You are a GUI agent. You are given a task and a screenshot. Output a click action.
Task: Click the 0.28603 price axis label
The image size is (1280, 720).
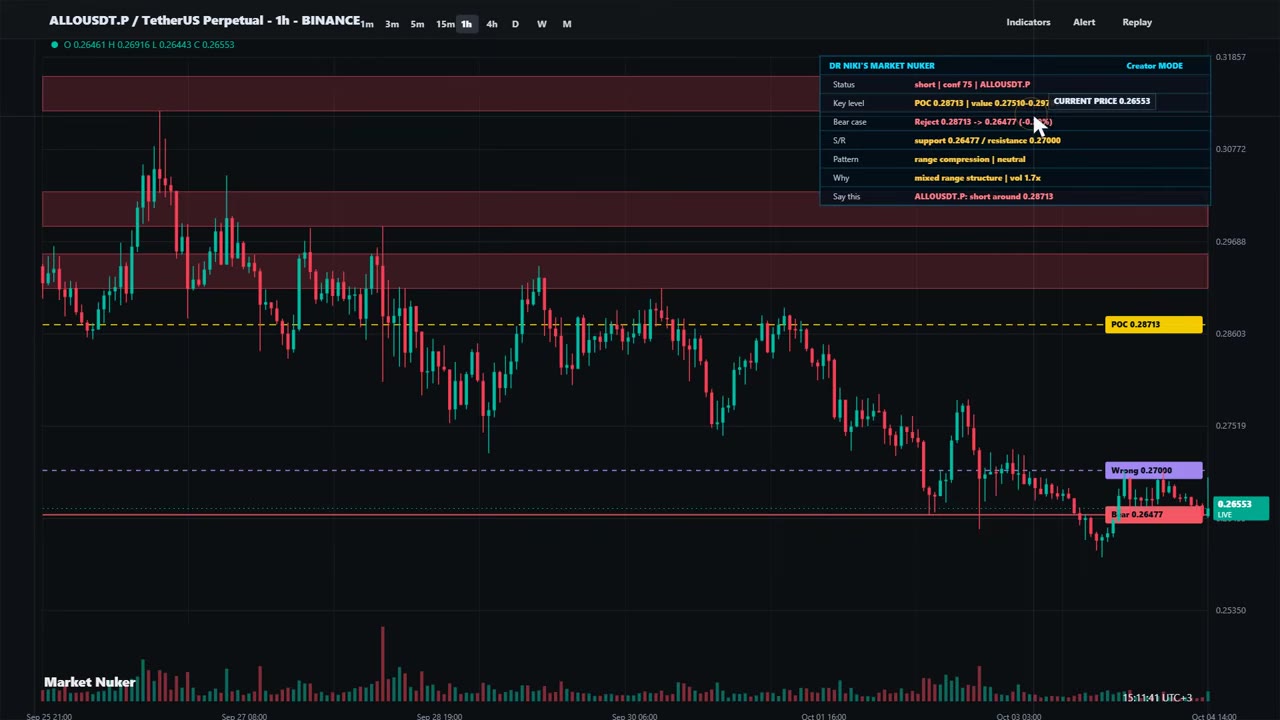1230,334
